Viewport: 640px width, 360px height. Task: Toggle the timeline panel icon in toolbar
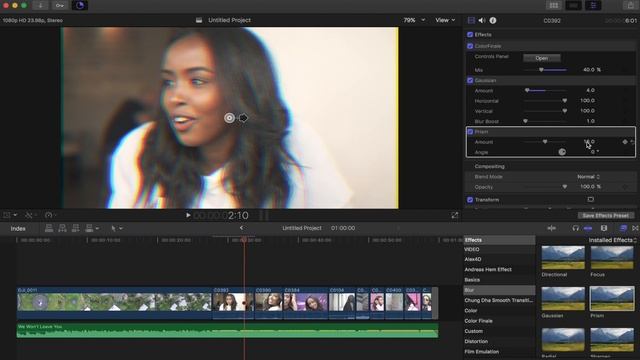click(x=573, y=5)
